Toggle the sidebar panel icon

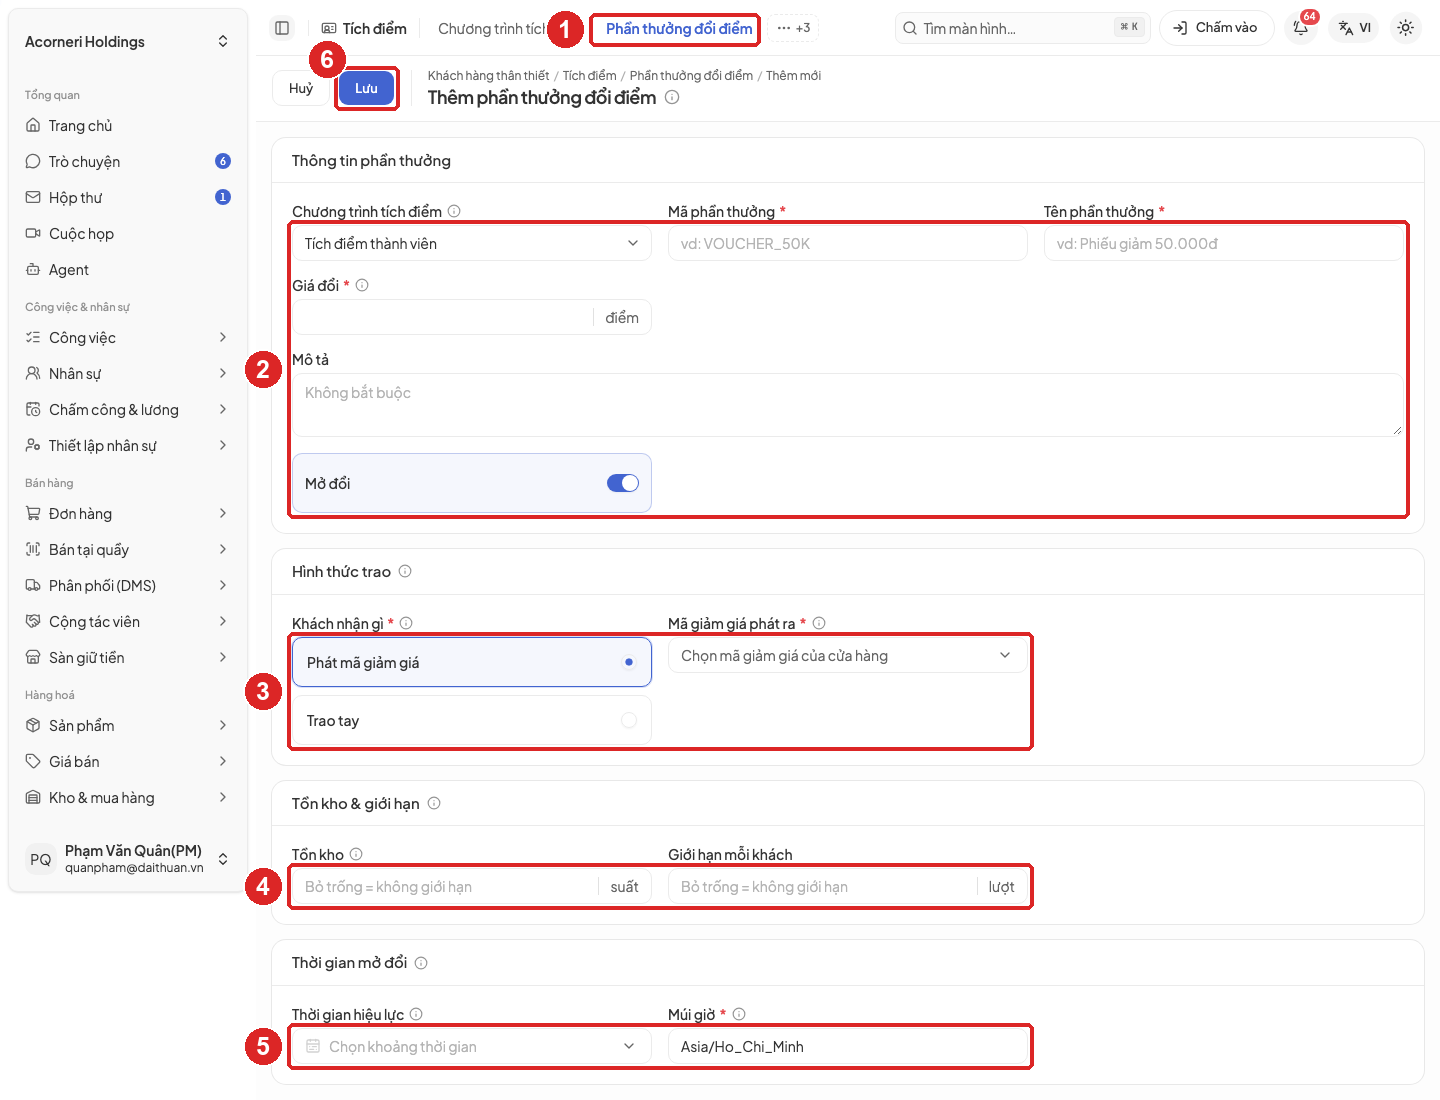pos(282,28)
